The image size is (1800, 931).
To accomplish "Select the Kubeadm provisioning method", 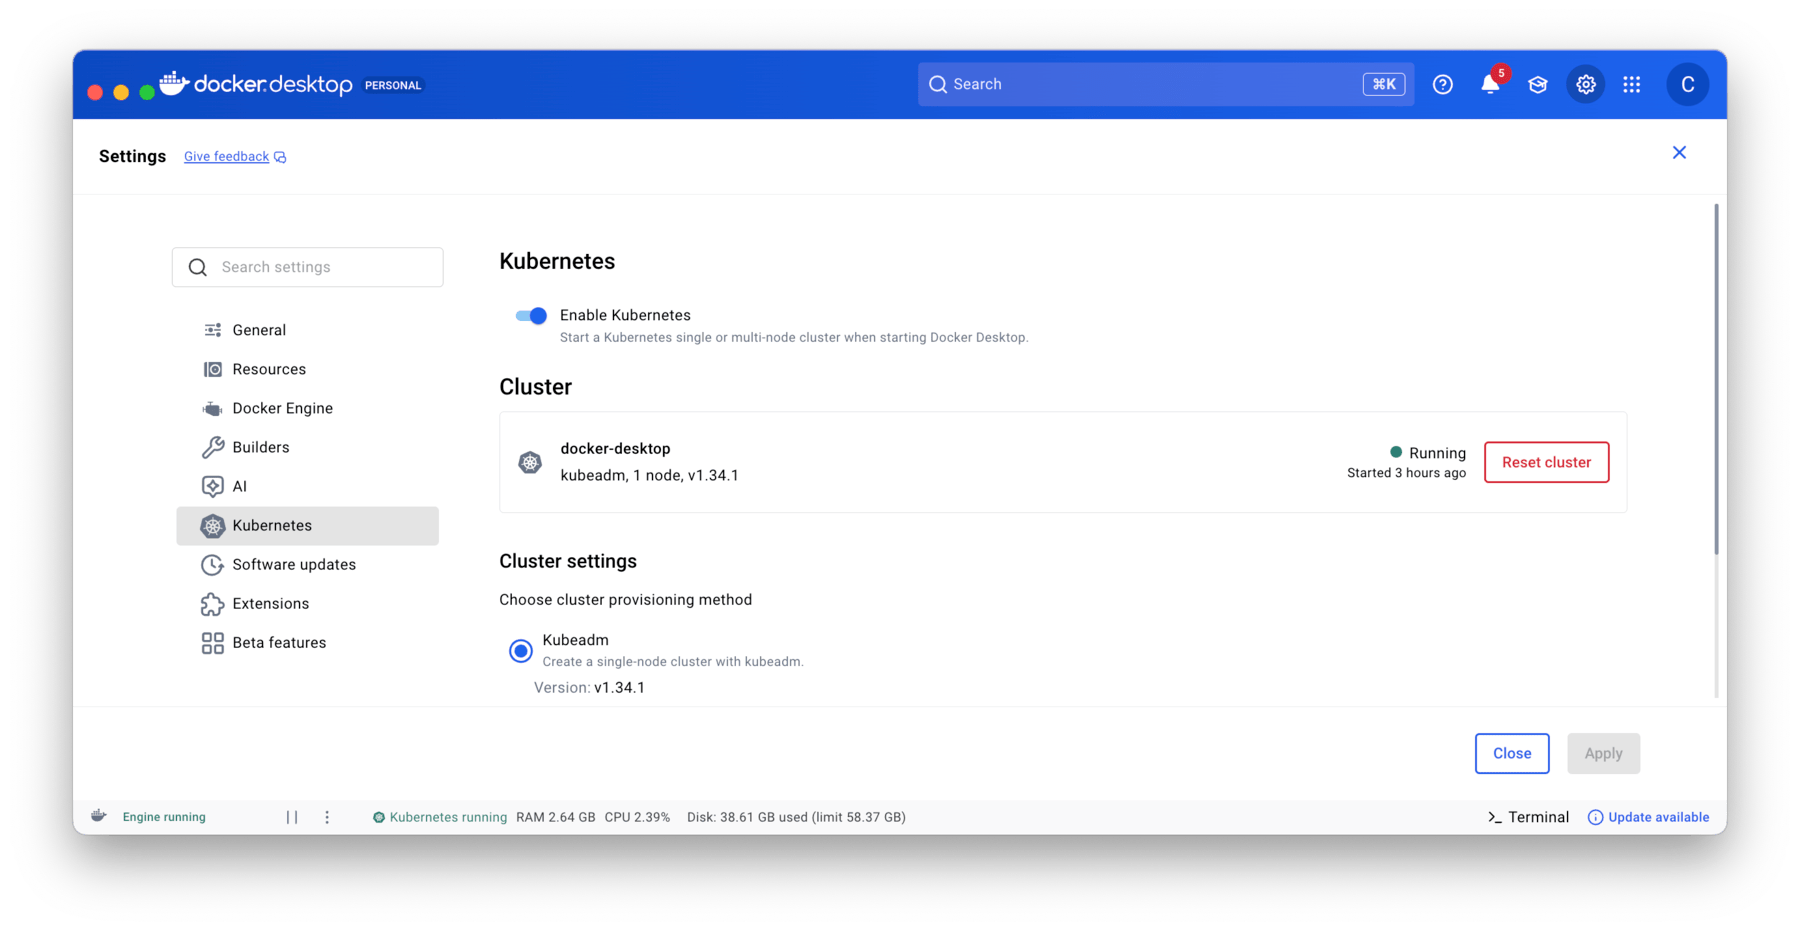I will coord(520,650).
